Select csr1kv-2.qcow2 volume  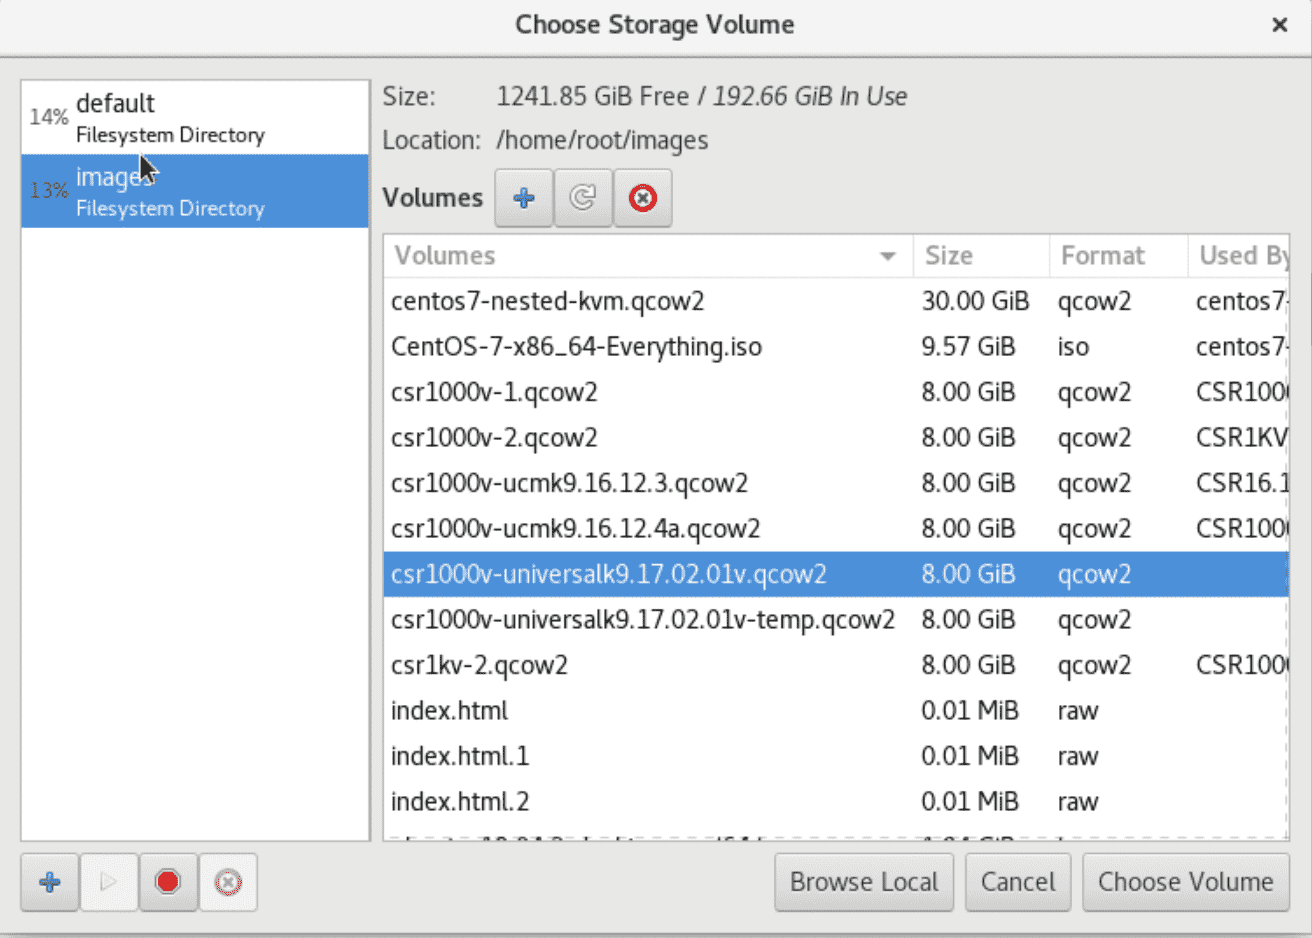[836, 665]
